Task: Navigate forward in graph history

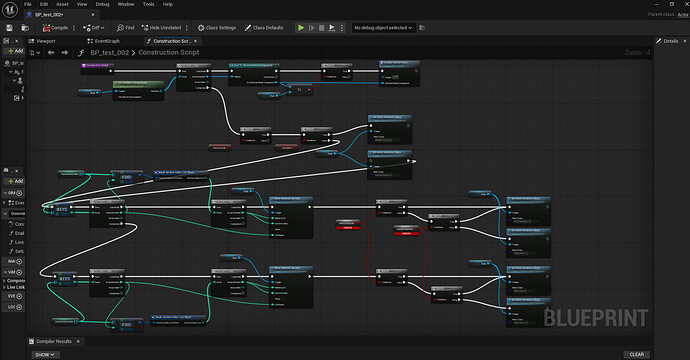Action: 65,53
